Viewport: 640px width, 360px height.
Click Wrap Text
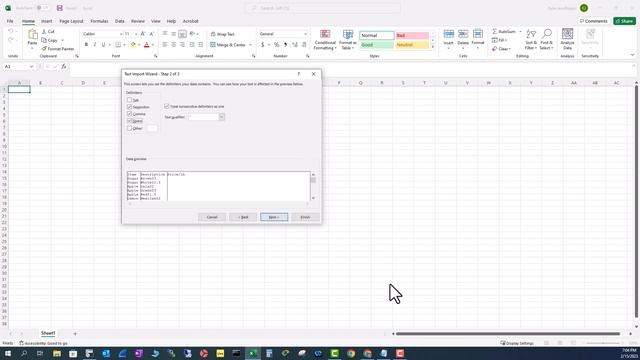[x=222, y=34]
